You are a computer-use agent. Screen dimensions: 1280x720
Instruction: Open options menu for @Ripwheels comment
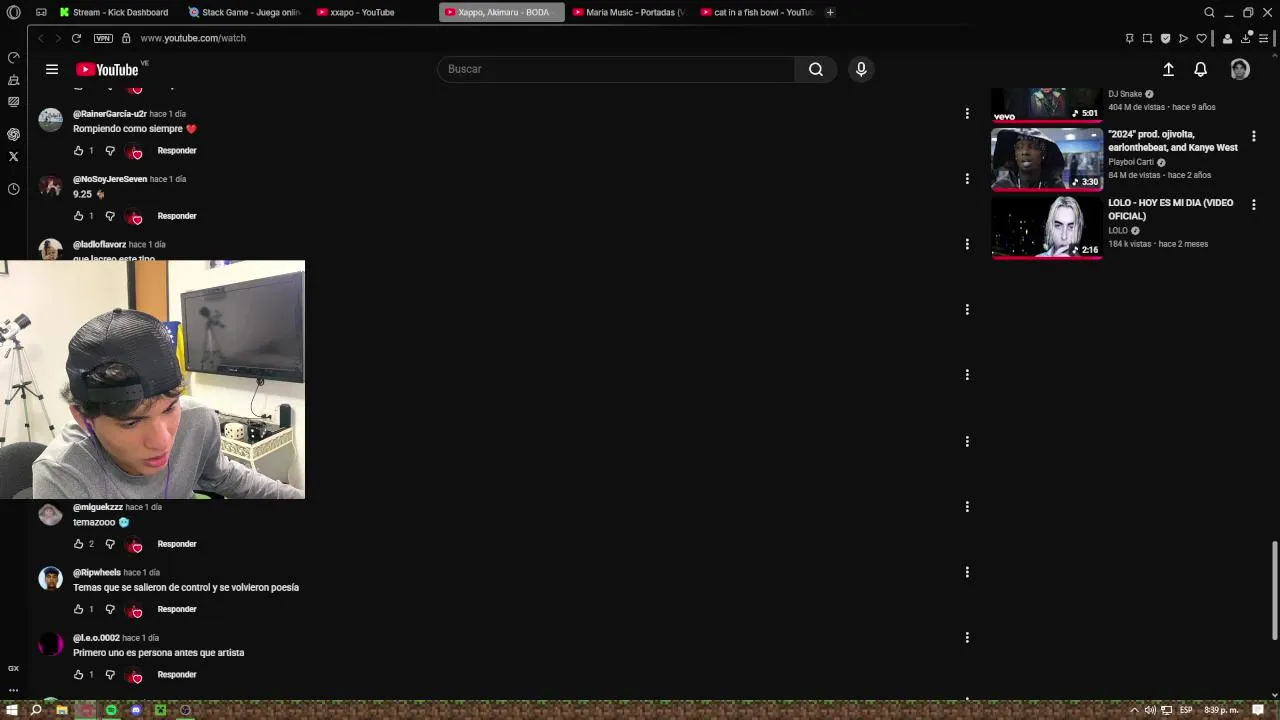click(967, 572)
